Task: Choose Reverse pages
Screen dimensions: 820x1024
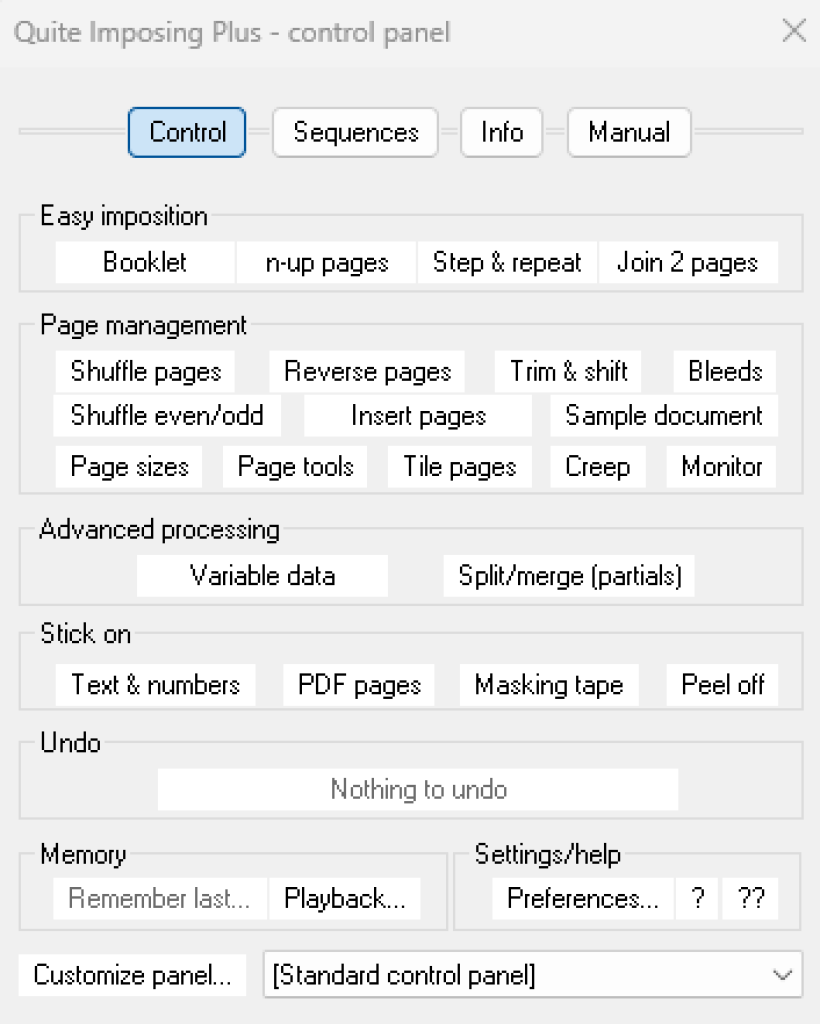Action: (367, 372)
